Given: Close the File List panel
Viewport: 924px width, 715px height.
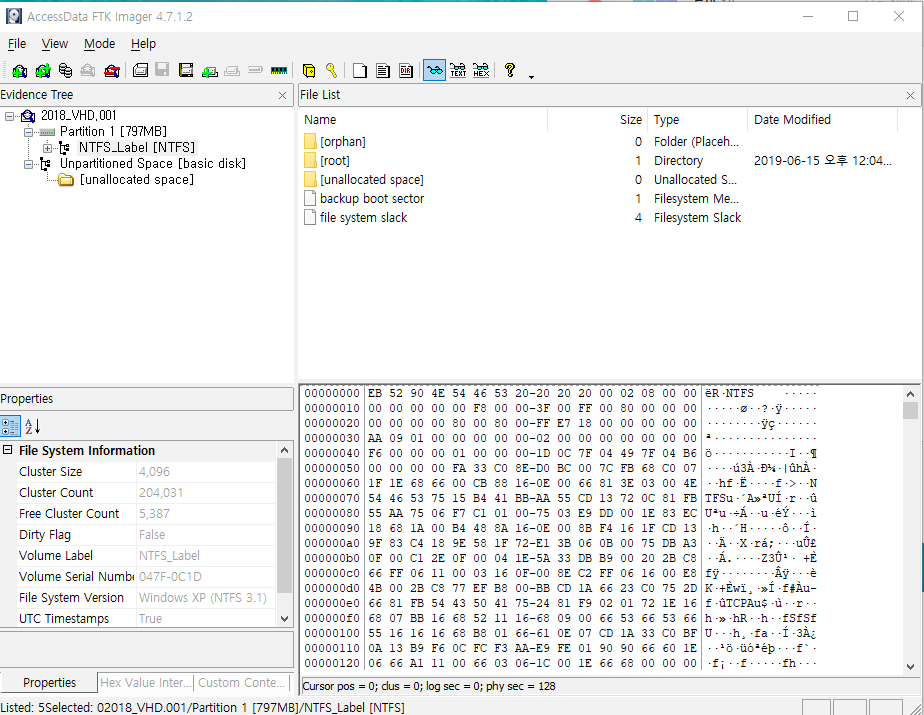Looking at the screenshot, I should click(x=910, y=95).
